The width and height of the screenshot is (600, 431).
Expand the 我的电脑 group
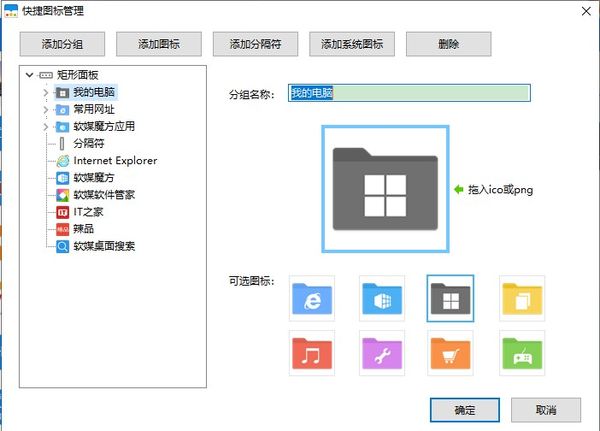(x=46, y=92)
